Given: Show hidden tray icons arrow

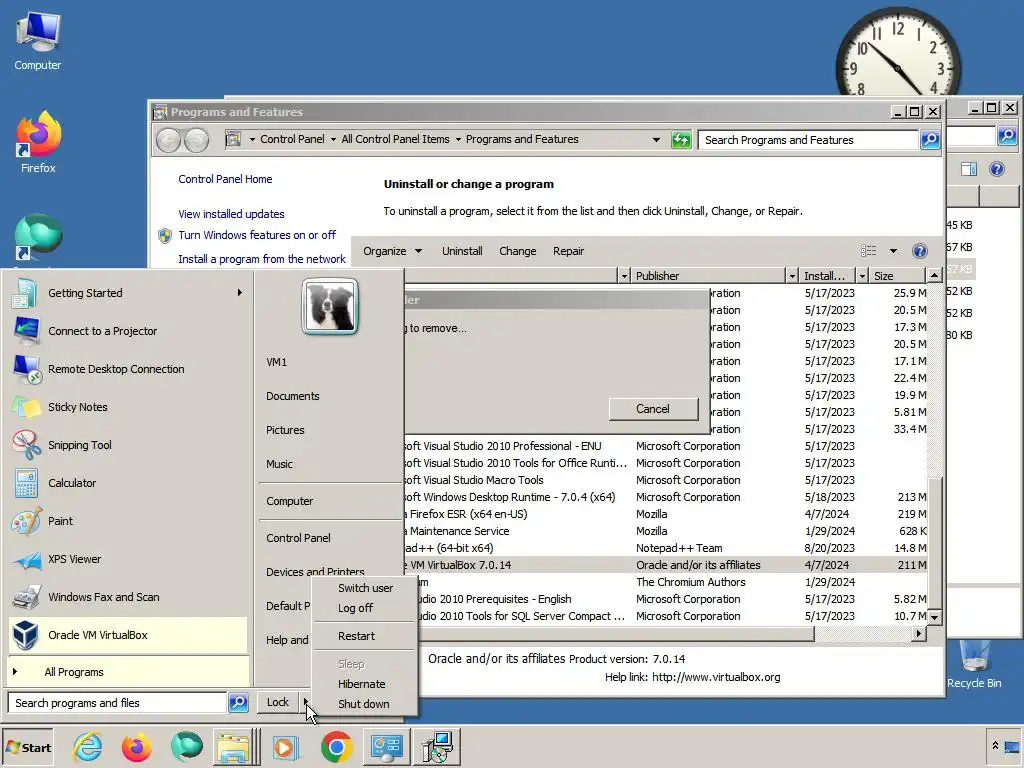Looking at the screenshot, I should click(x=995, y=746).
